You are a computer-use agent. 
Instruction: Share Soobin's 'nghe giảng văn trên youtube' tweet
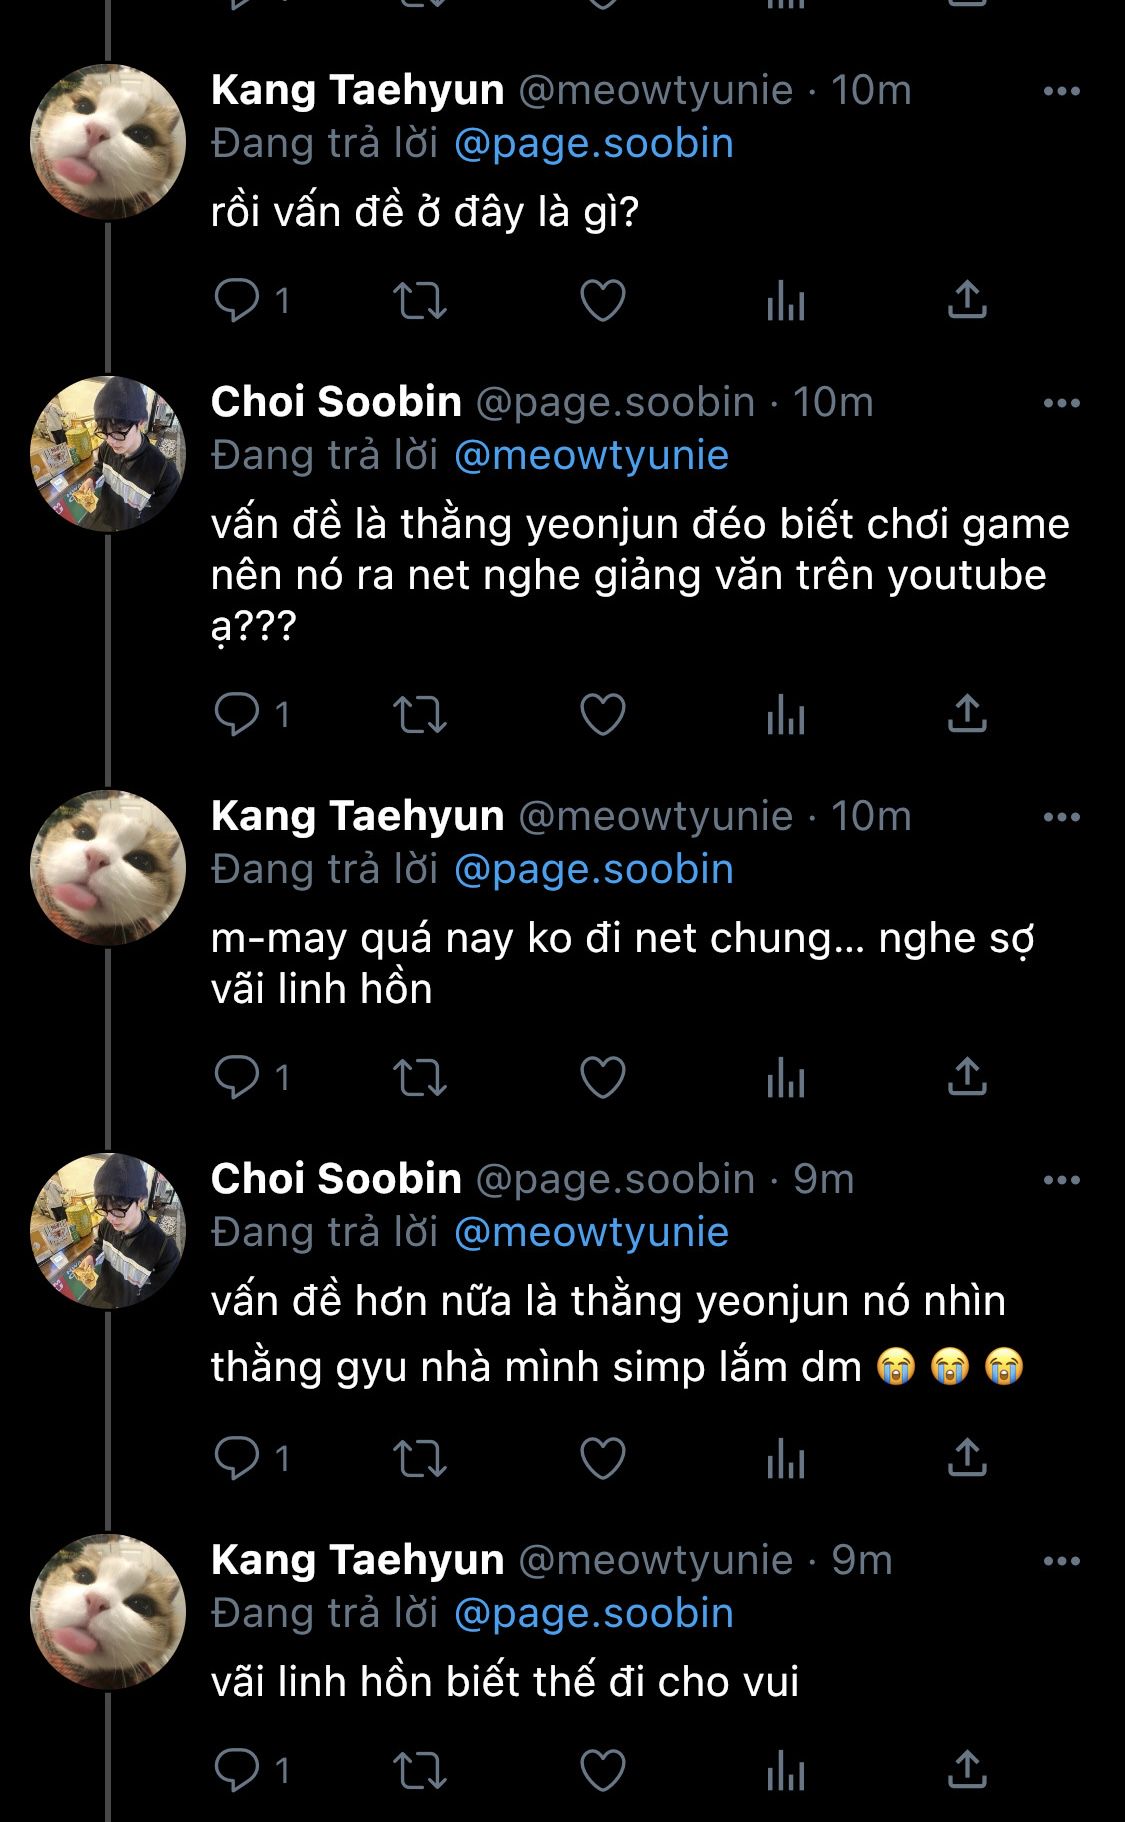pyautogui.click(x=967, y=714)
